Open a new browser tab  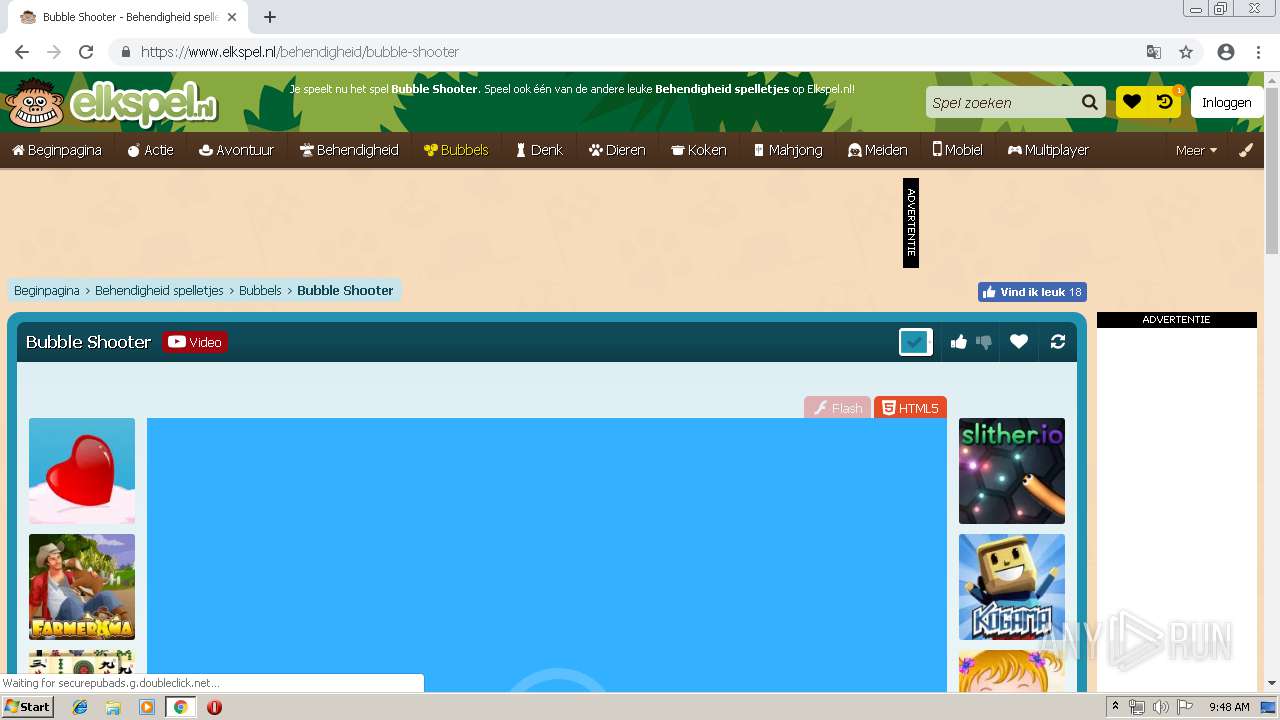click(270, 17)
